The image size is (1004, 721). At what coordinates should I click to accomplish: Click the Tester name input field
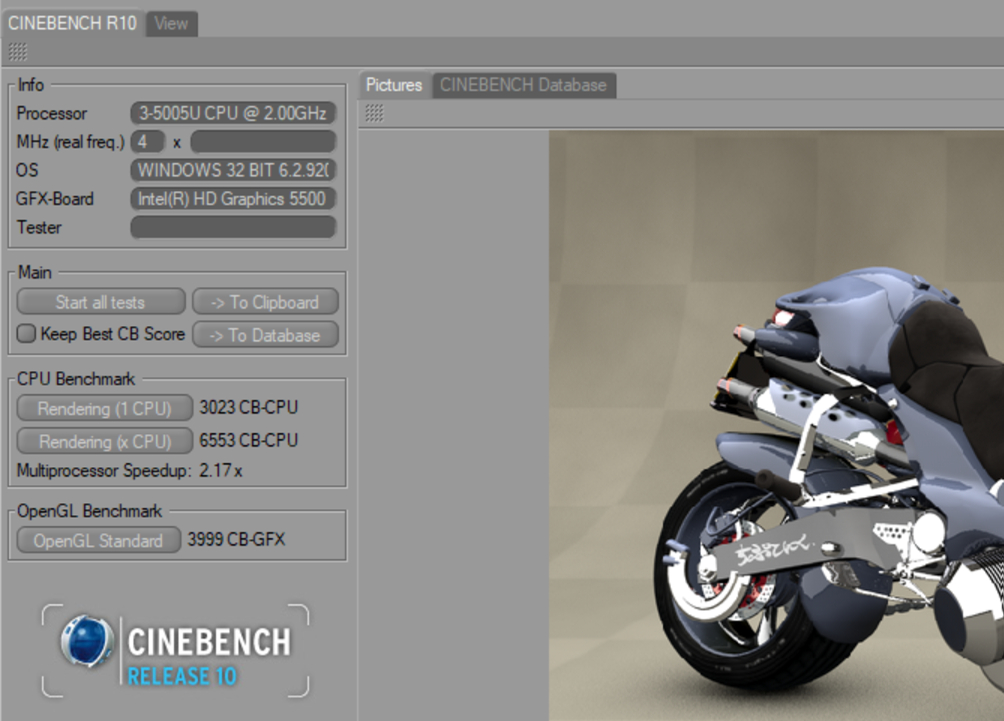tap(233, 227)
